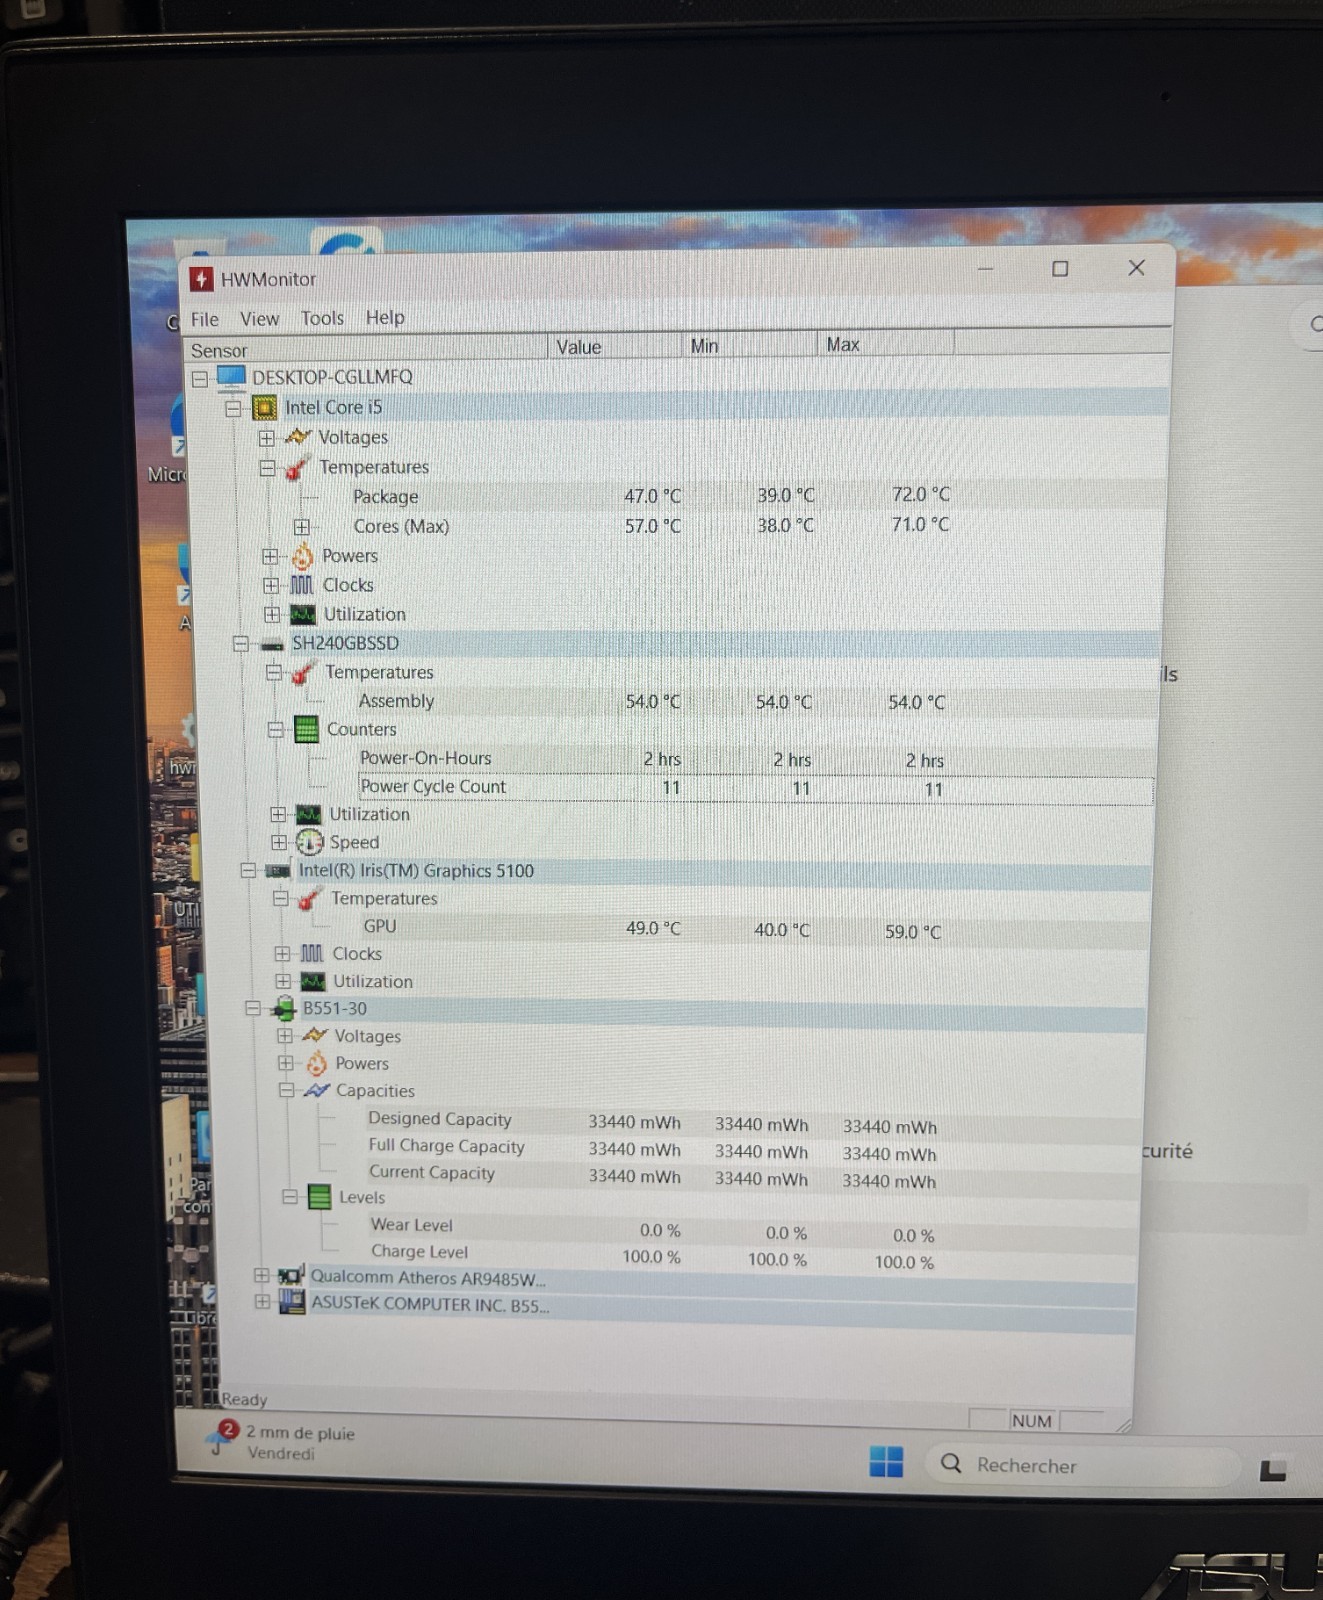Click the Speed gauge icon
The height and width of the screenshot is (1600, 1323).
pyautogui.click(x=309, y=842)
